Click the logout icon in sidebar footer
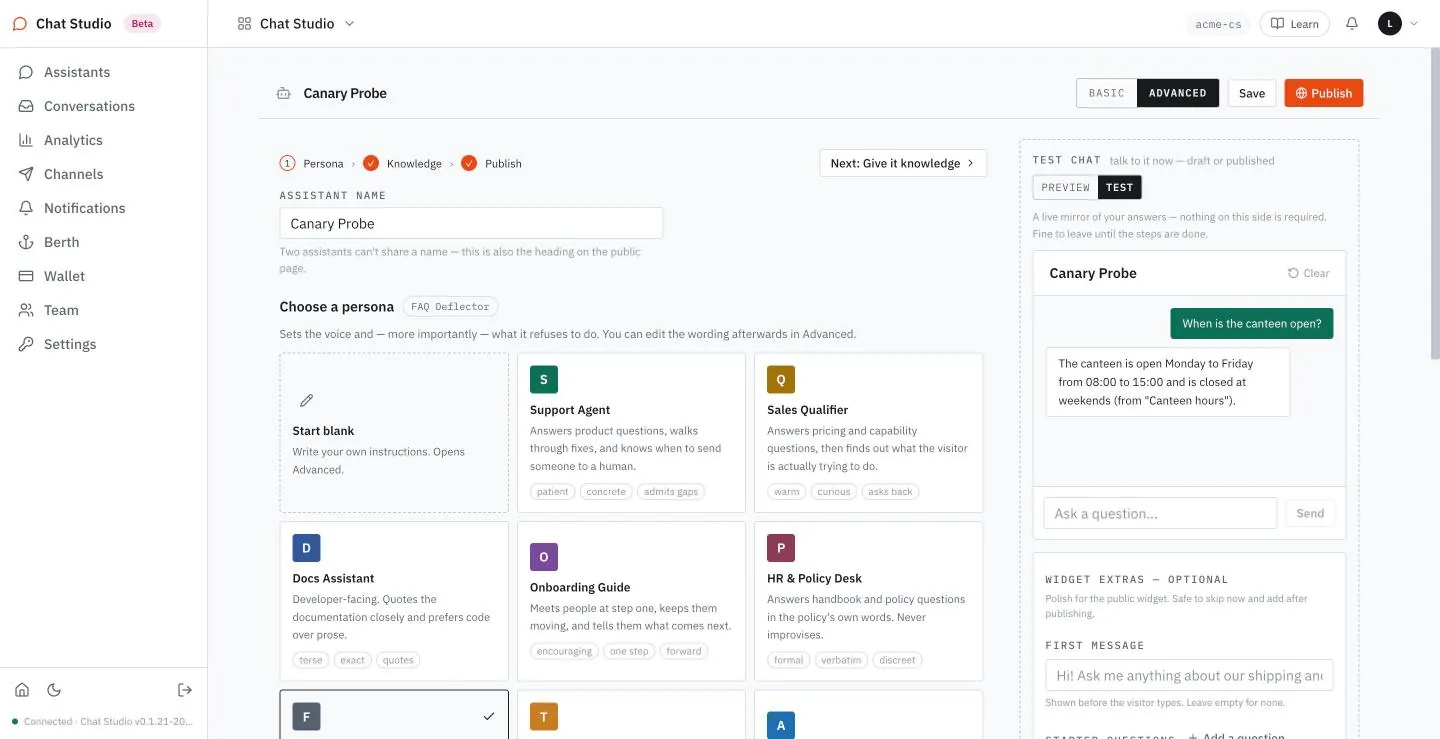This screenshot has height=739, width=1440. click(185, 690)
